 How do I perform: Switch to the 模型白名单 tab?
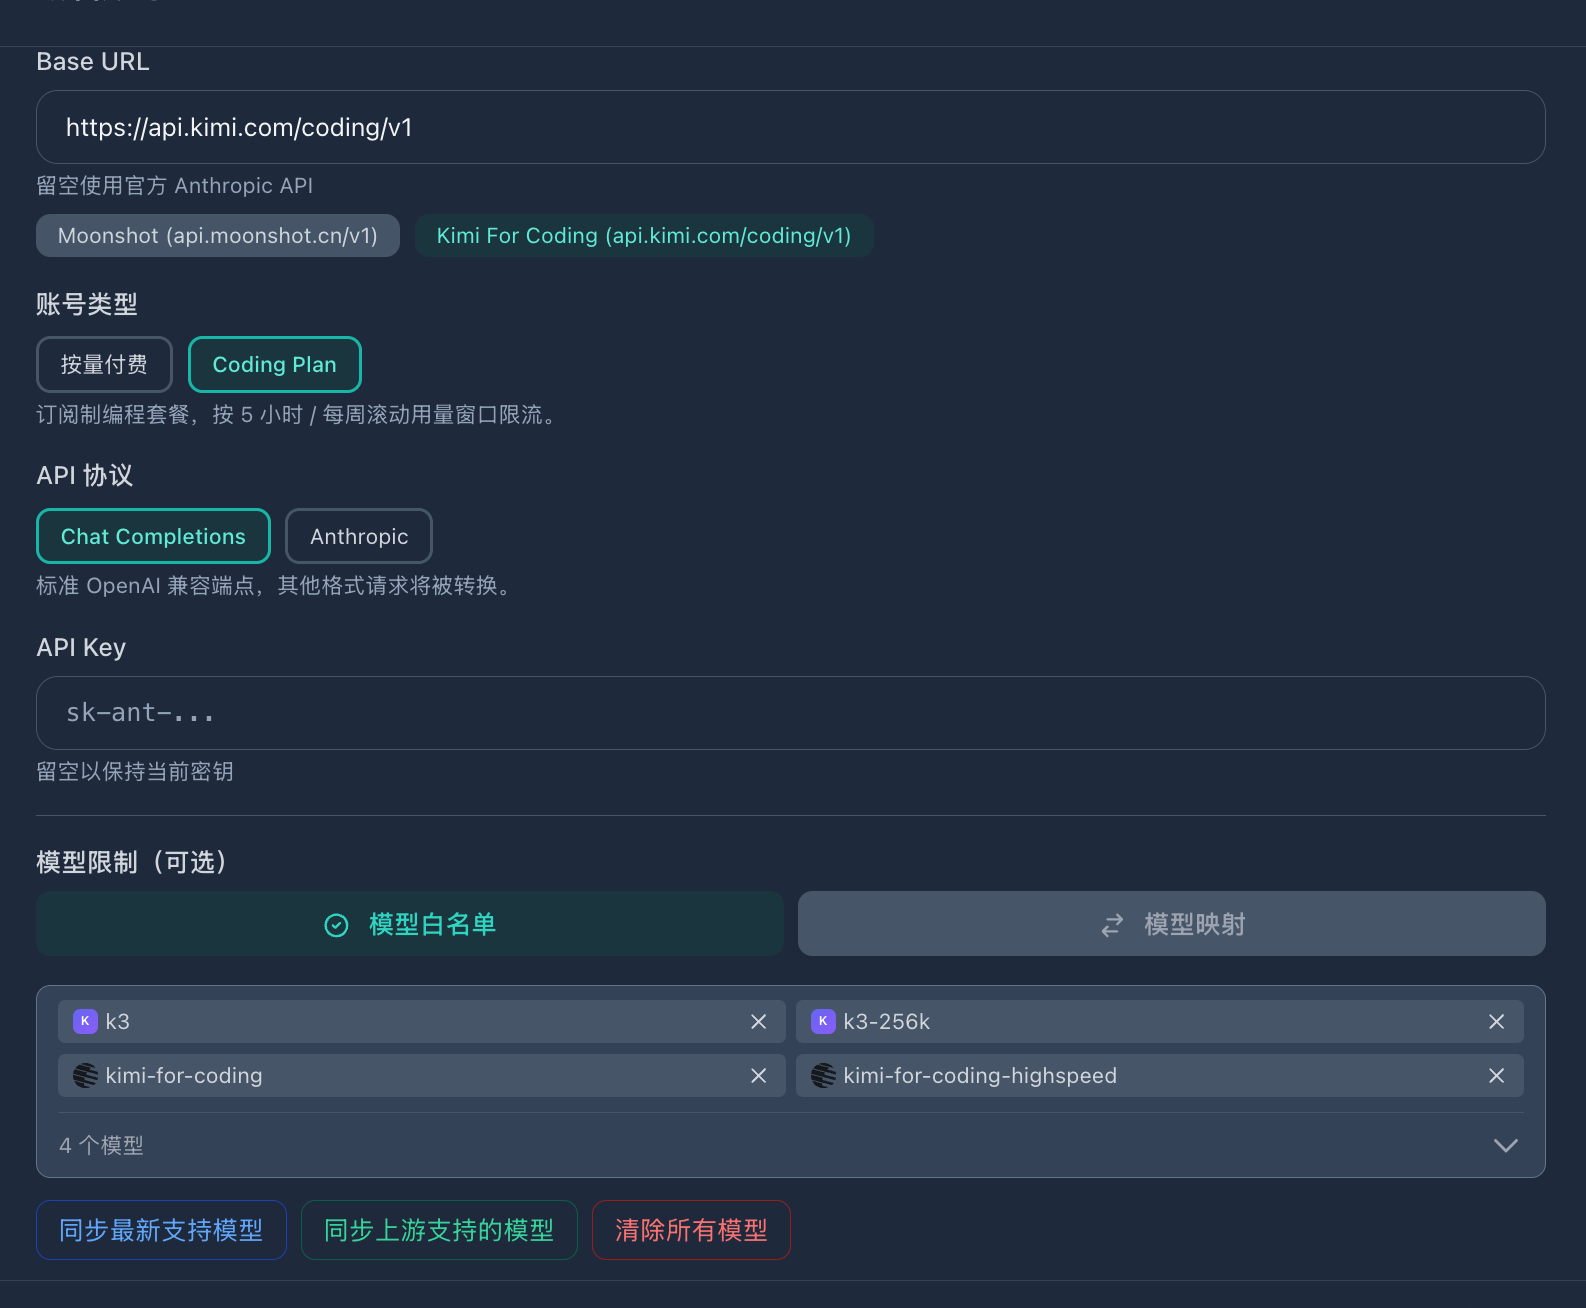pyautogui.click(x=410, y=924)
